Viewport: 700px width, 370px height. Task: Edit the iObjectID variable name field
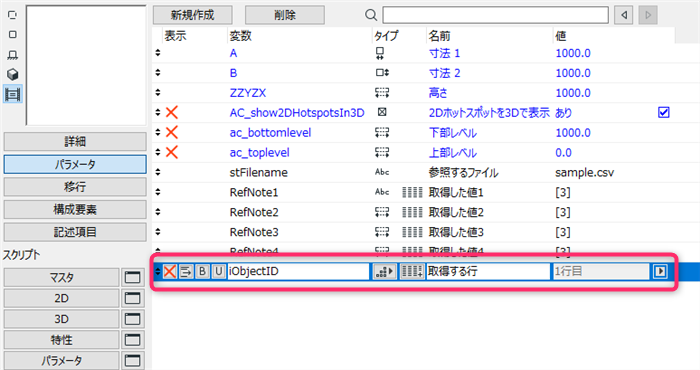point(298,271)
